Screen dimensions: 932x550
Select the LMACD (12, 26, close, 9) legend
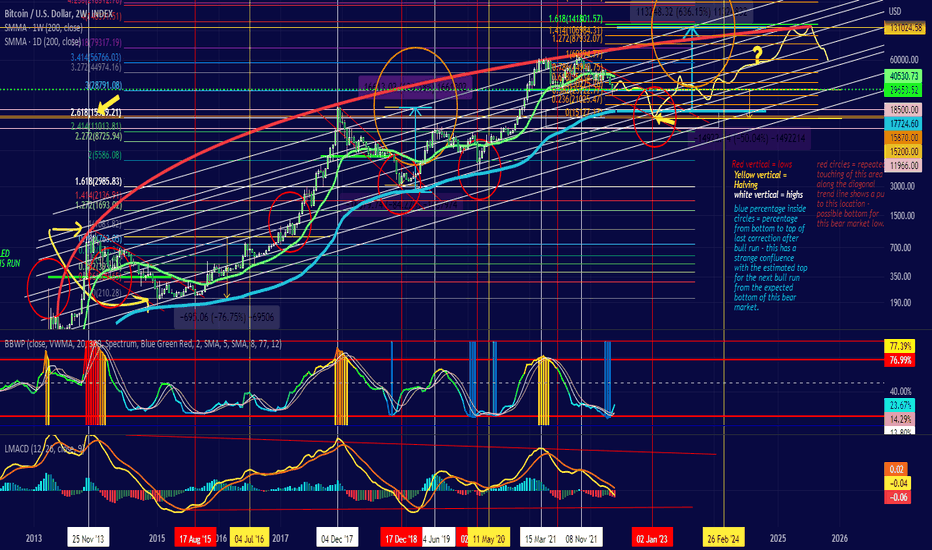click(45, 448)
